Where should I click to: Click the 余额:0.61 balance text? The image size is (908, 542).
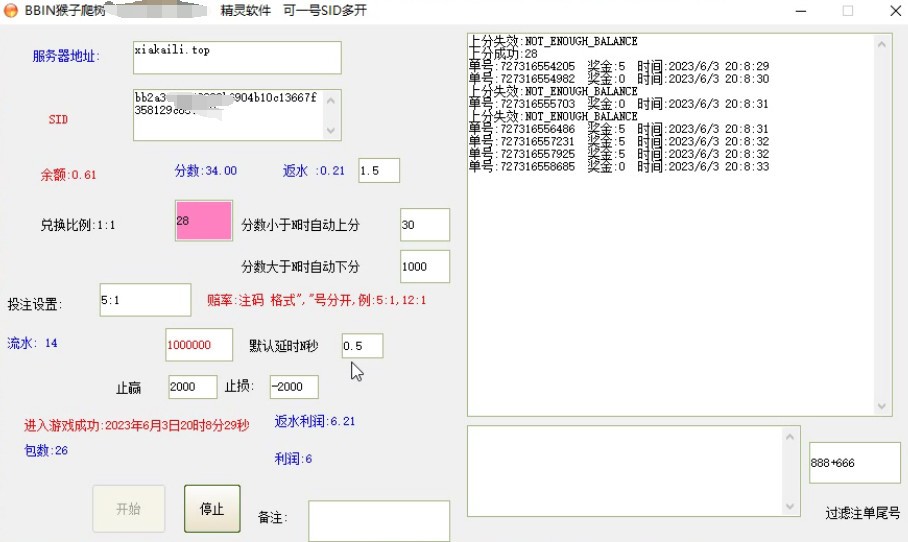point(68,175)
